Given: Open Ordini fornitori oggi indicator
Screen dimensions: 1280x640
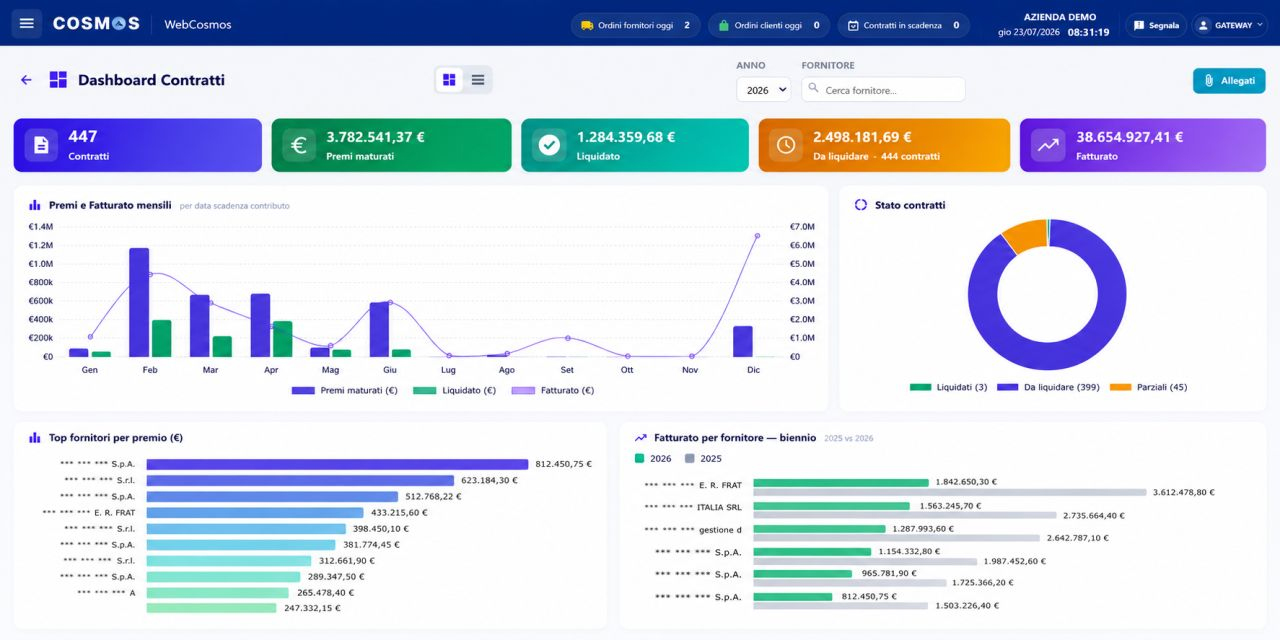Looking at the screenshot, I should coord(636,25).
